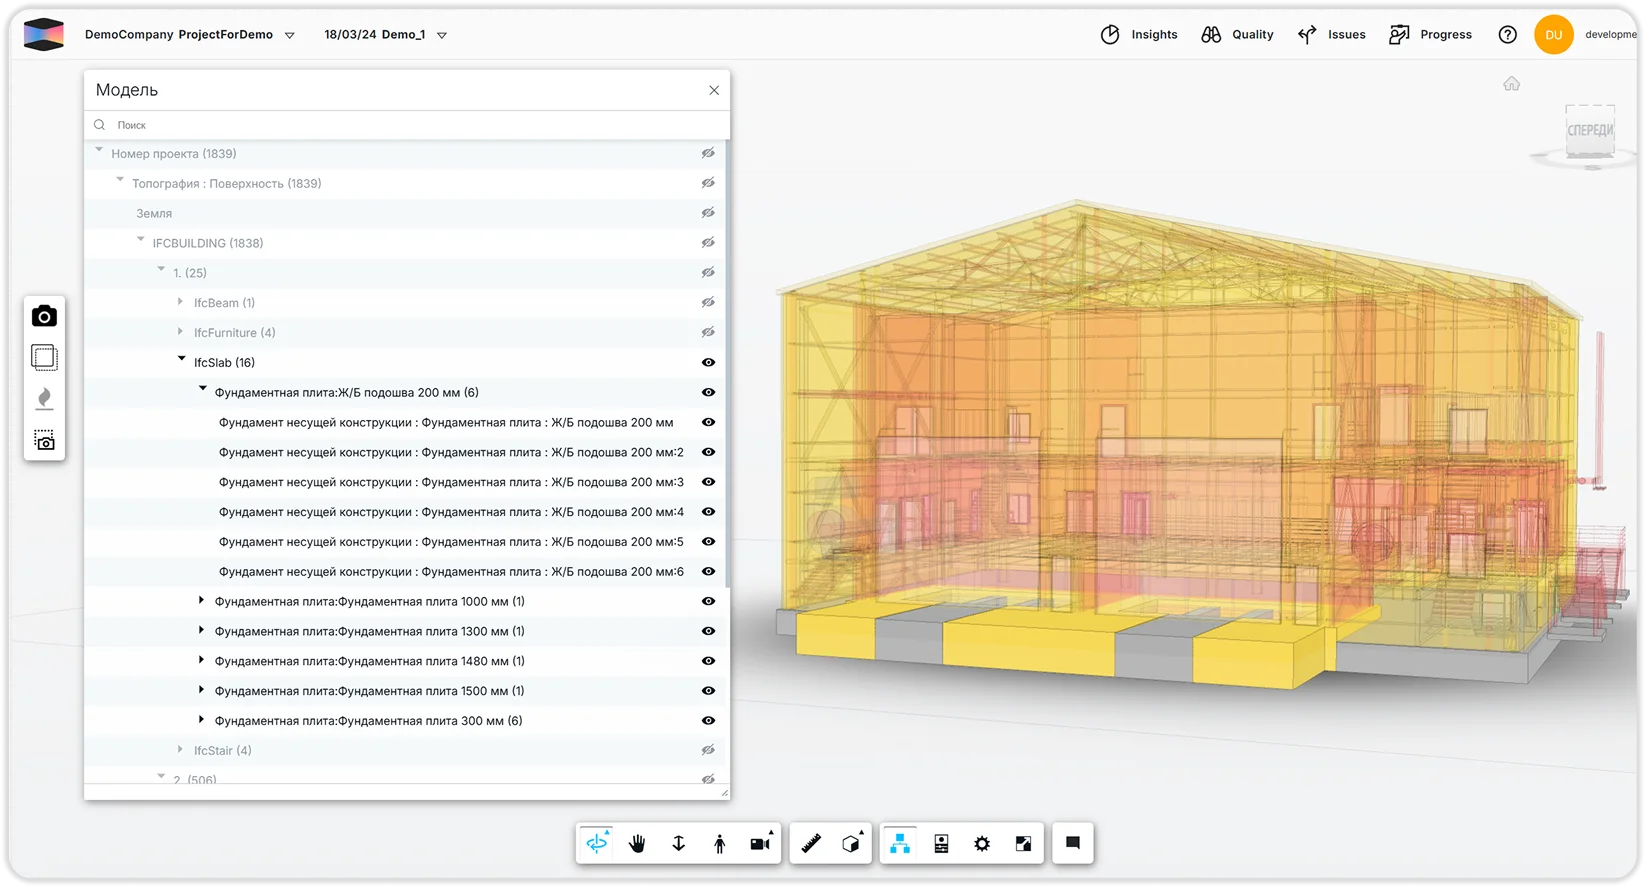Select the Orbit navigation tool

(x=597, y=843)
